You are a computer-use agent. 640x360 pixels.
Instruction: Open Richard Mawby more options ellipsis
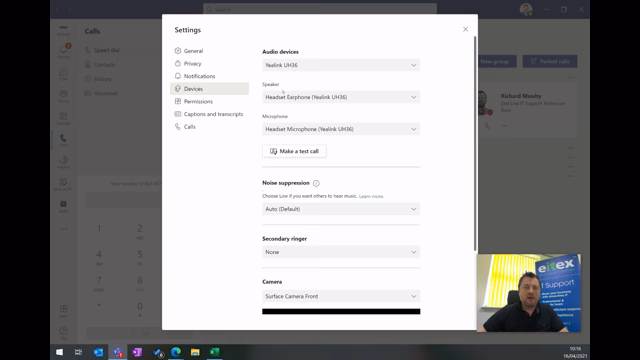click(504, 126)
